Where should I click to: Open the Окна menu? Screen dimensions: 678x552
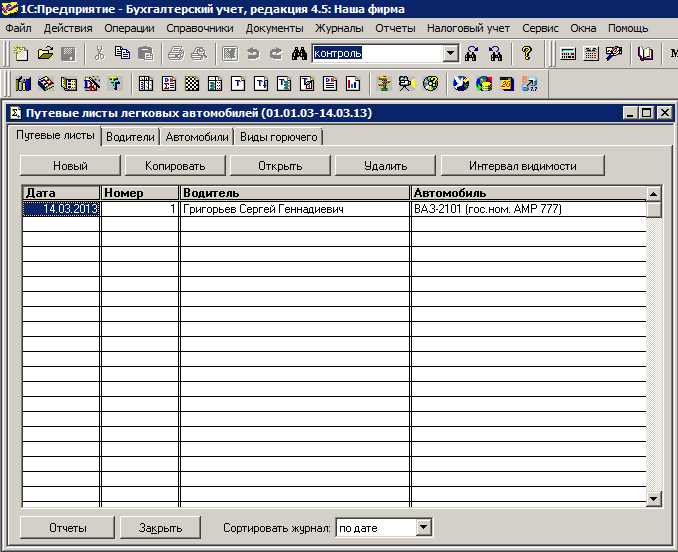[x=583, y=29]
